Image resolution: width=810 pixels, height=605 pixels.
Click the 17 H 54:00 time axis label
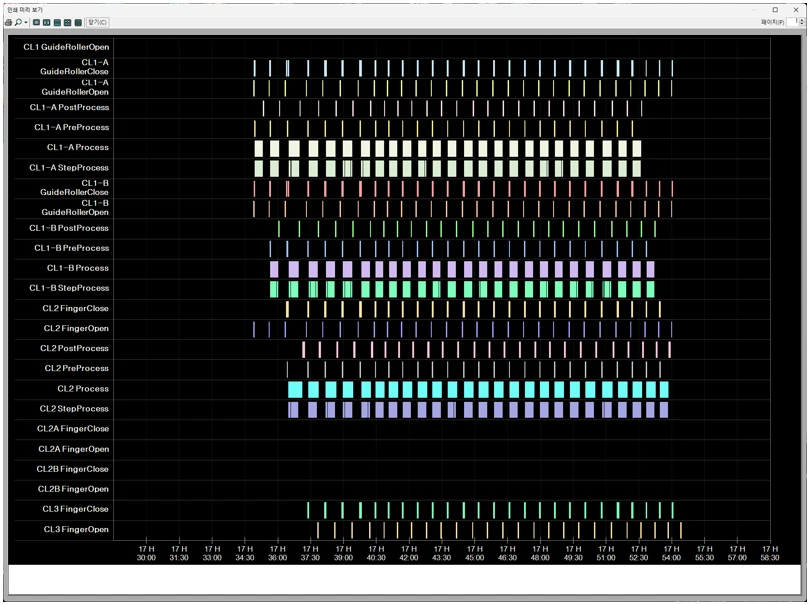pyautogui.click(x=672, y=553)
